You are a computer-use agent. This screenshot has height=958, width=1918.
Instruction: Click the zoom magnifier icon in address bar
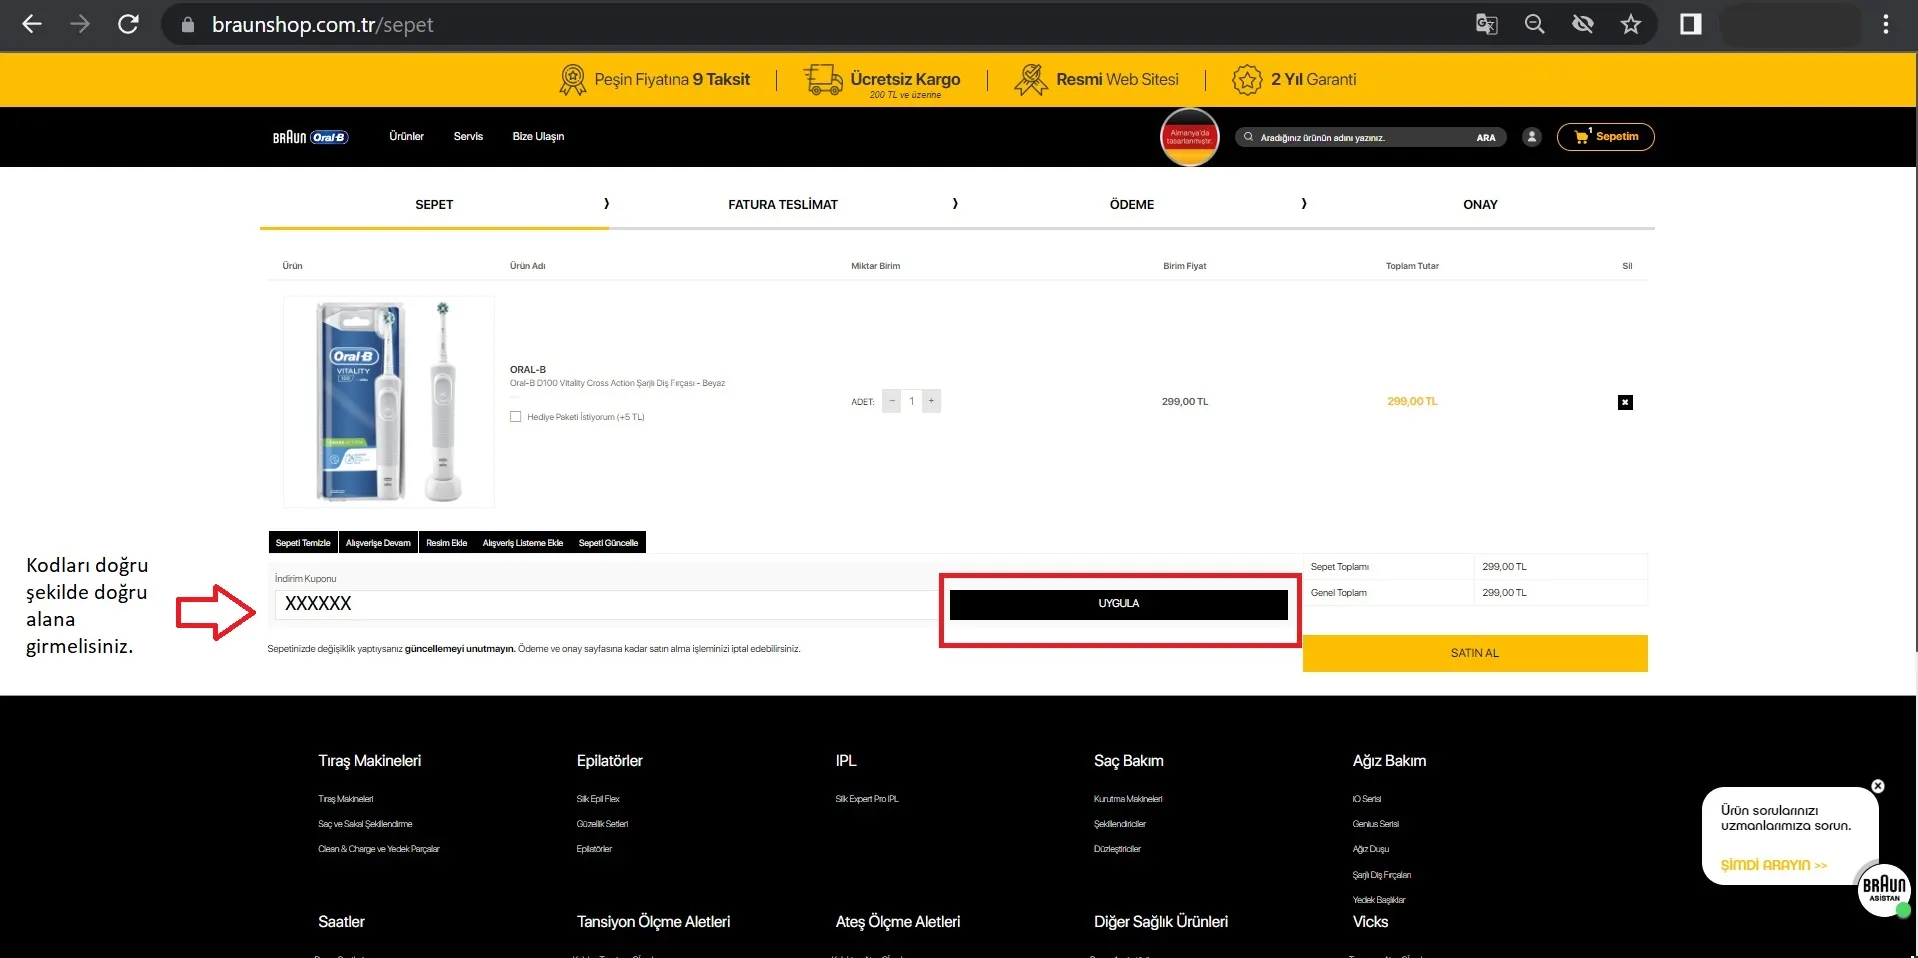point(1534,25)
